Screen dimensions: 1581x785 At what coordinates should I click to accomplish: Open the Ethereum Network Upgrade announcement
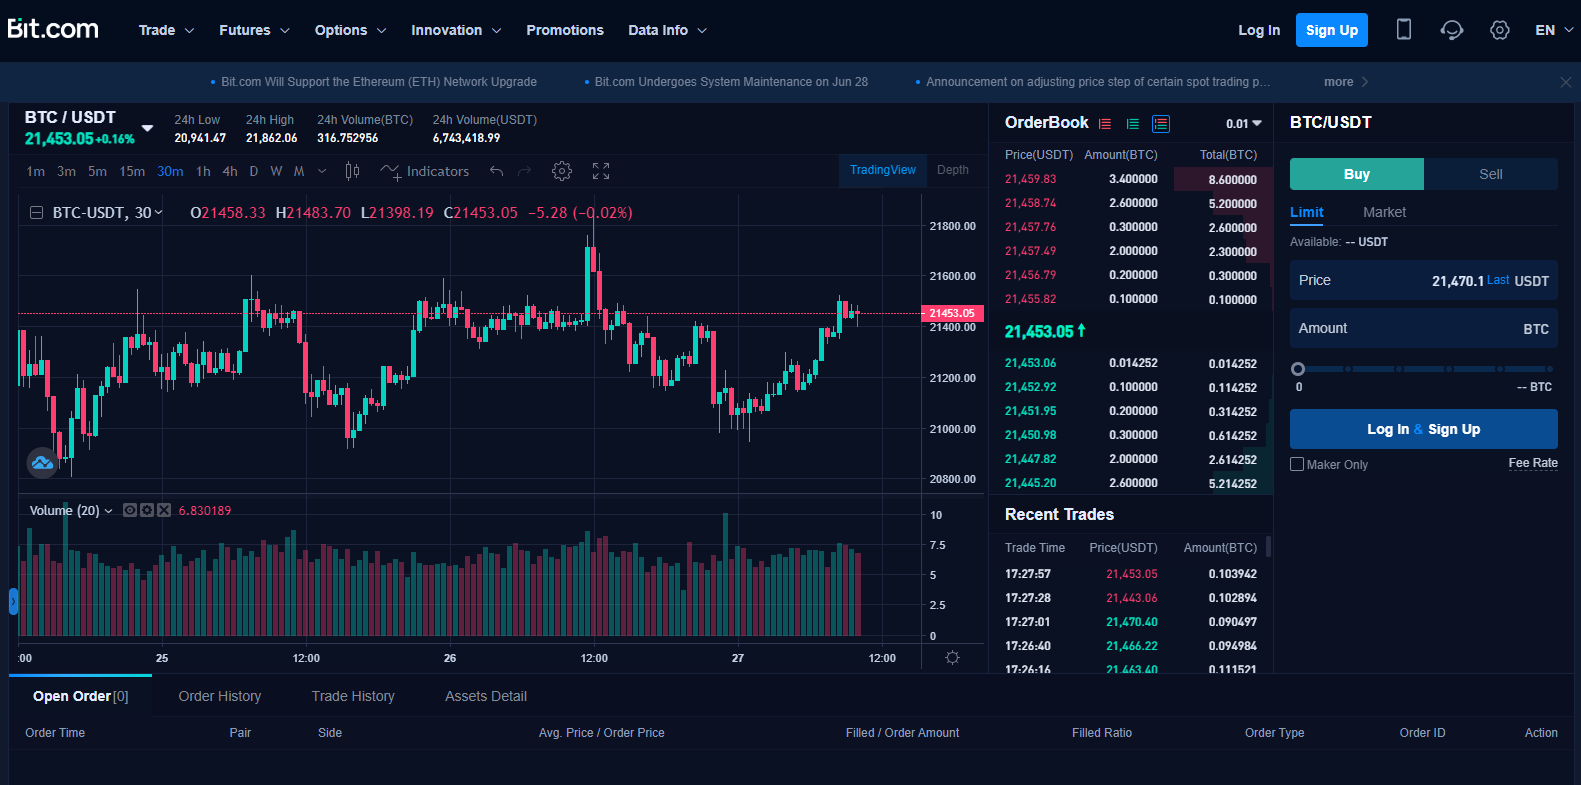point(379,82)
